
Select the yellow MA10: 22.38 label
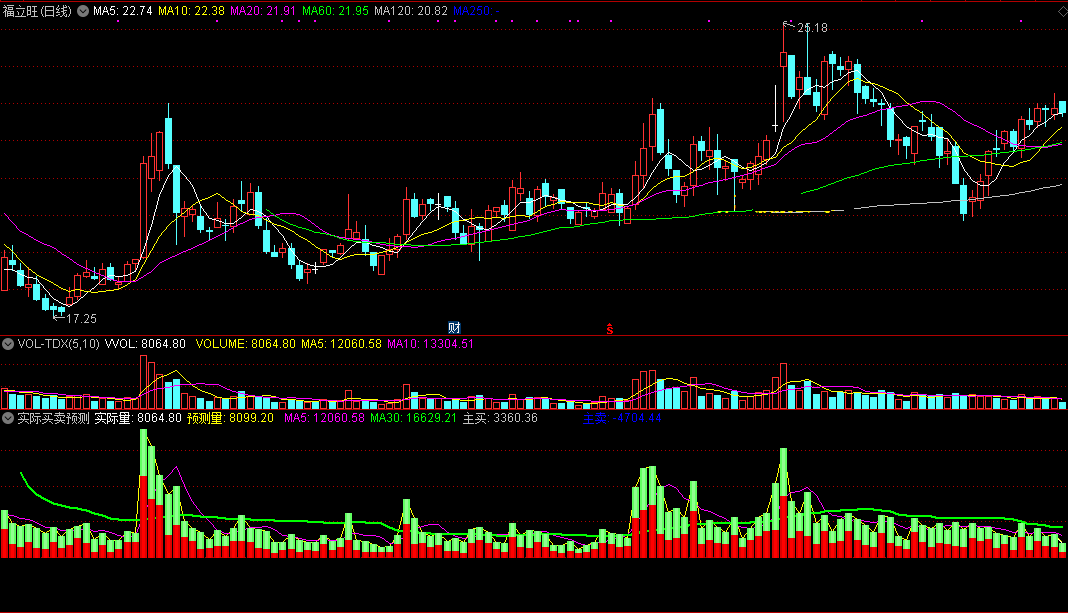coord(191,11)
